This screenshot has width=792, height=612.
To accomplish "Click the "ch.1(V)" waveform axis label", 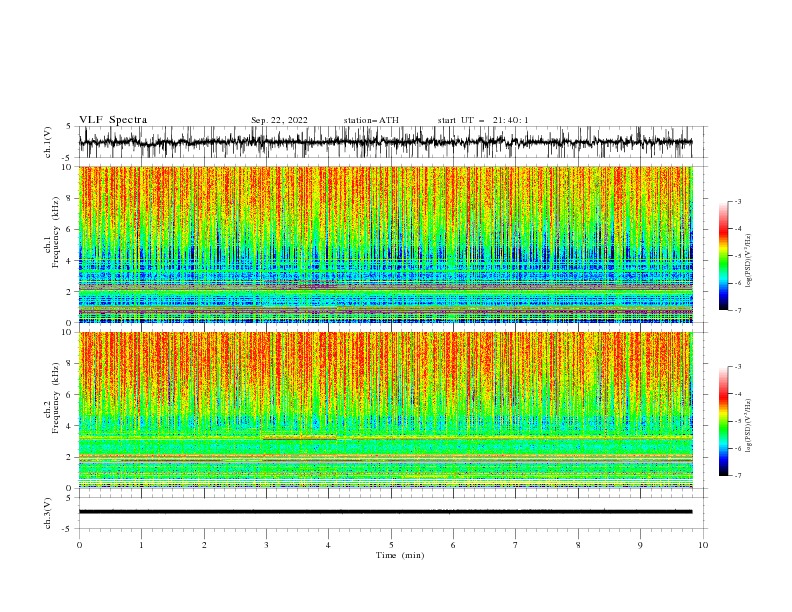I will click(48, 142).
